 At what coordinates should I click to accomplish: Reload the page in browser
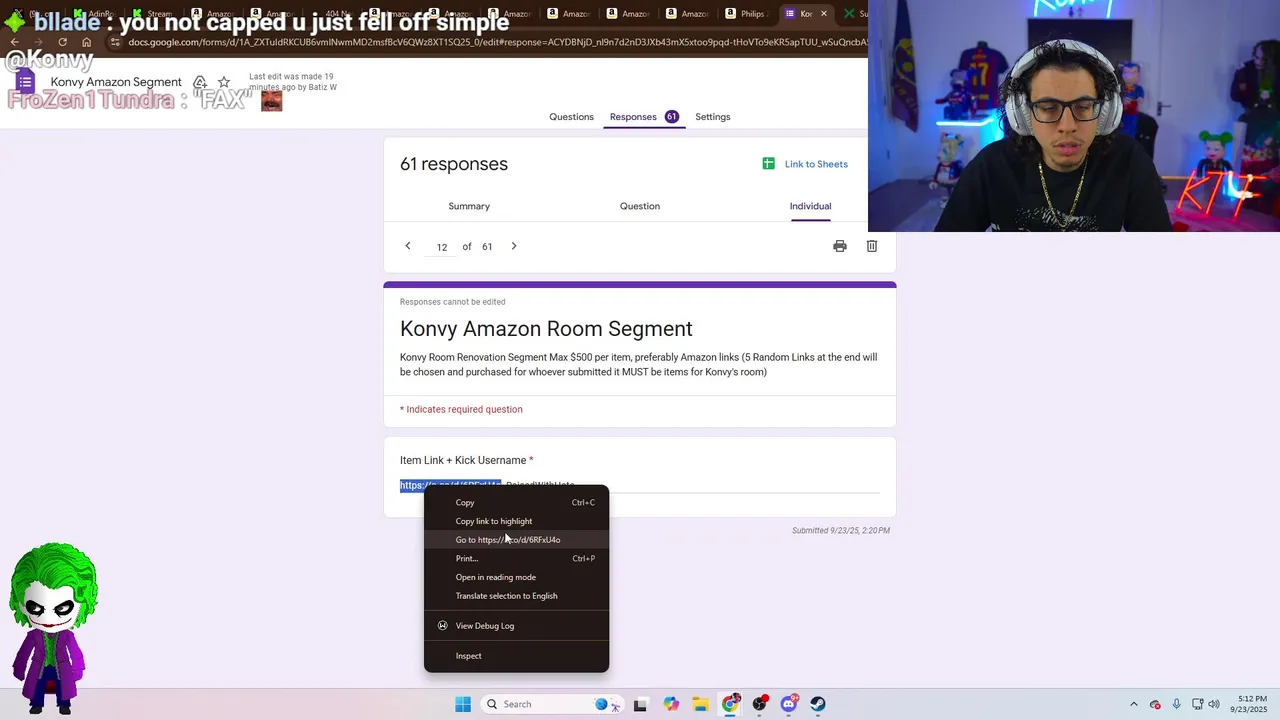[62, 42]
